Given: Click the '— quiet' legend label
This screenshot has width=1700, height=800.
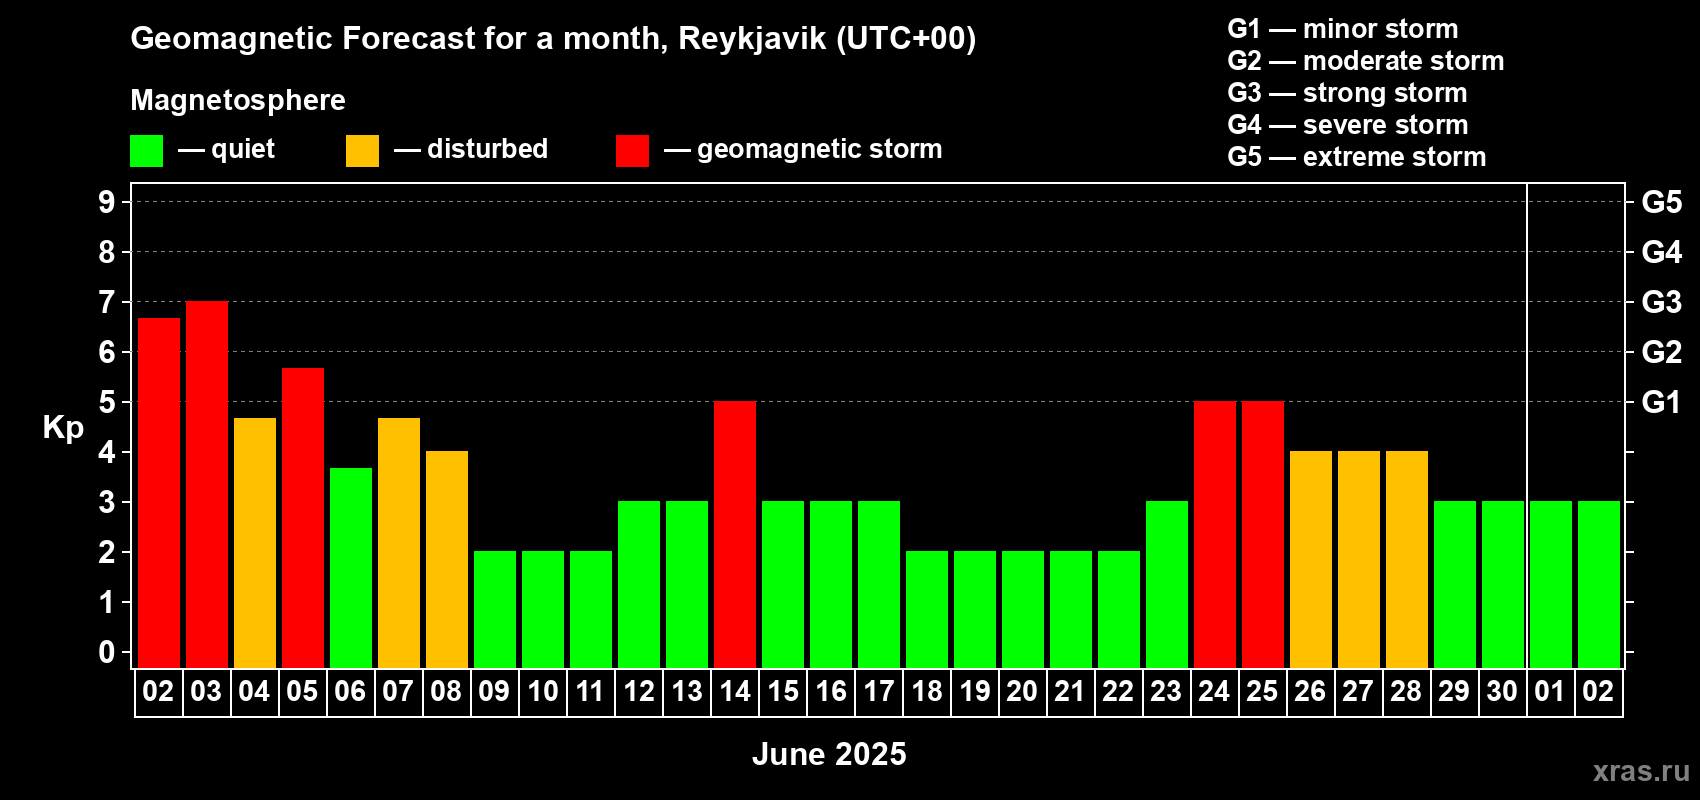Looking at the screenshot, I should [227, 150].
